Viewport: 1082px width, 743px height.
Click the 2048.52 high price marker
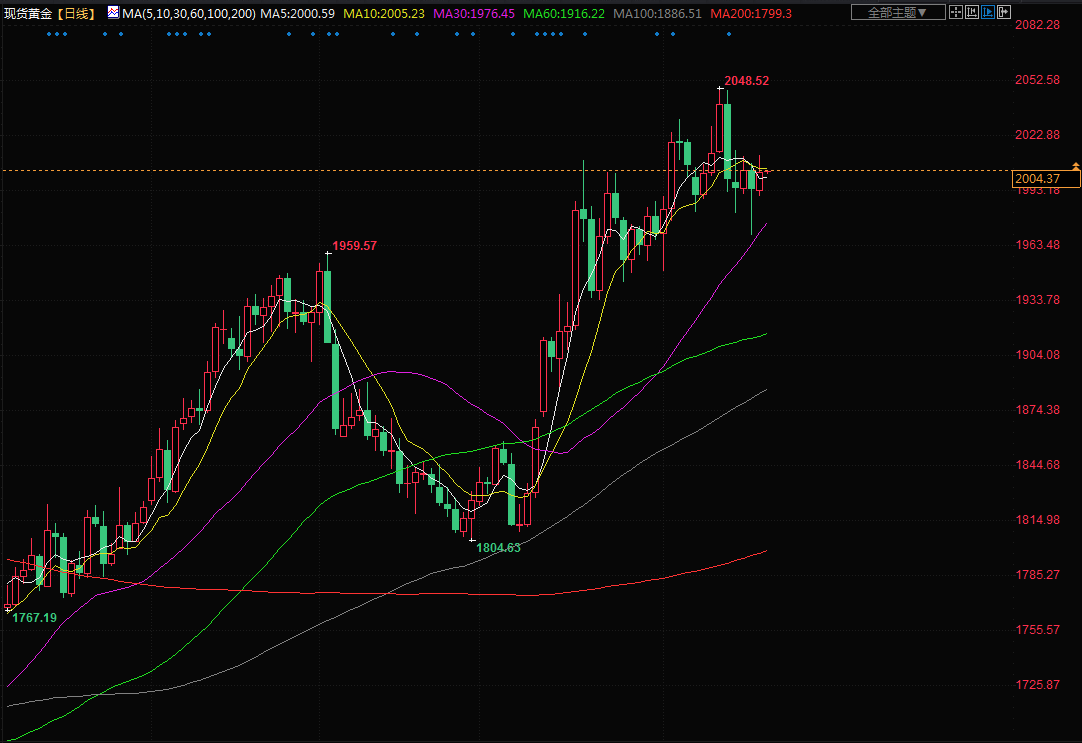(x=747, y=81)
